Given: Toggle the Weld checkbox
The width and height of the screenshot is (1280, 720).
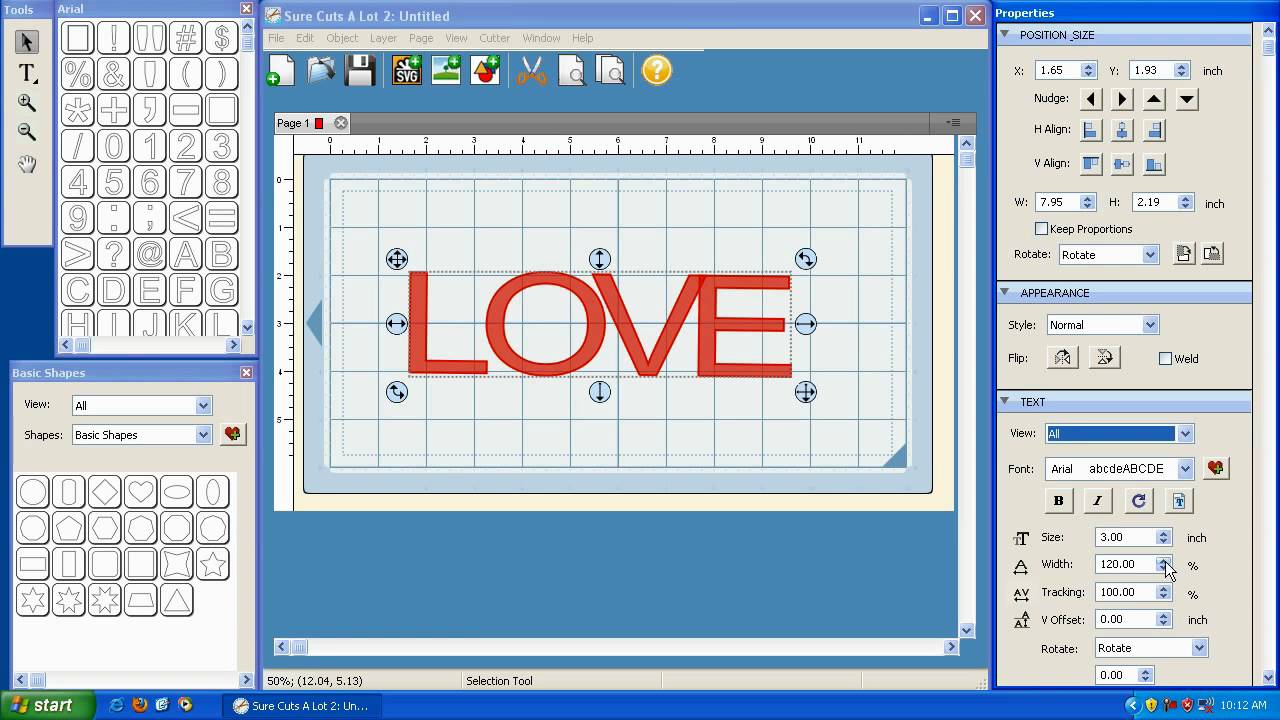Looking at the screenshot, I should 1165,359.
